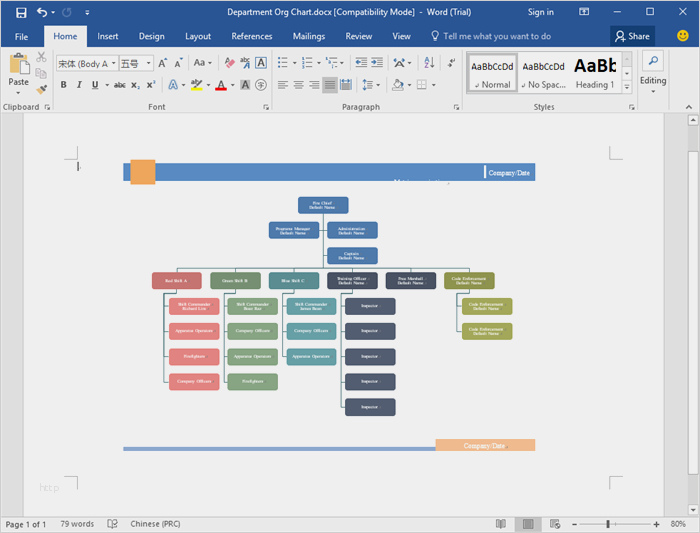Toggle Strikethrough text formatting
The height and width of the screenshot is (533, 700).
pos(119,85)
